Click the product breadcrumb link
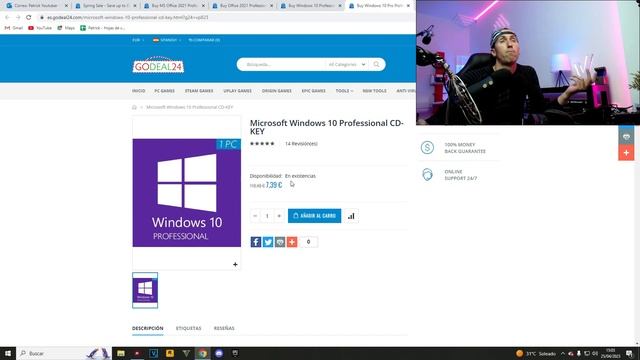 click(x=190, y=107)
